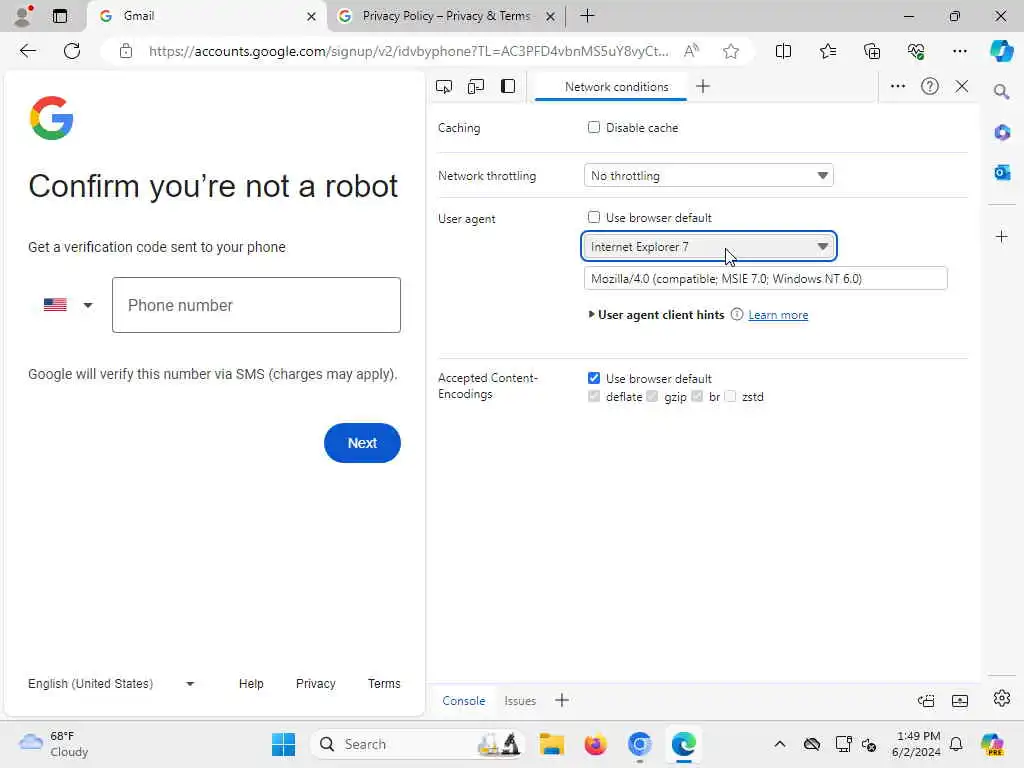The width and height of the screenshot is (1024, 768).
Task: Open the Learn more link
Action: click(778, 315)
